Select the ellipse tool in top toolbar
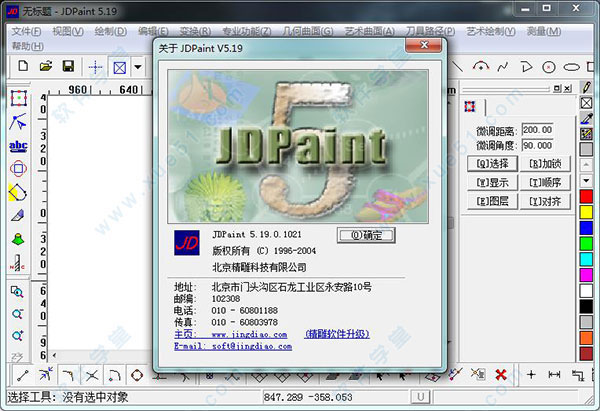600x411 pixels. pos(571,68)
